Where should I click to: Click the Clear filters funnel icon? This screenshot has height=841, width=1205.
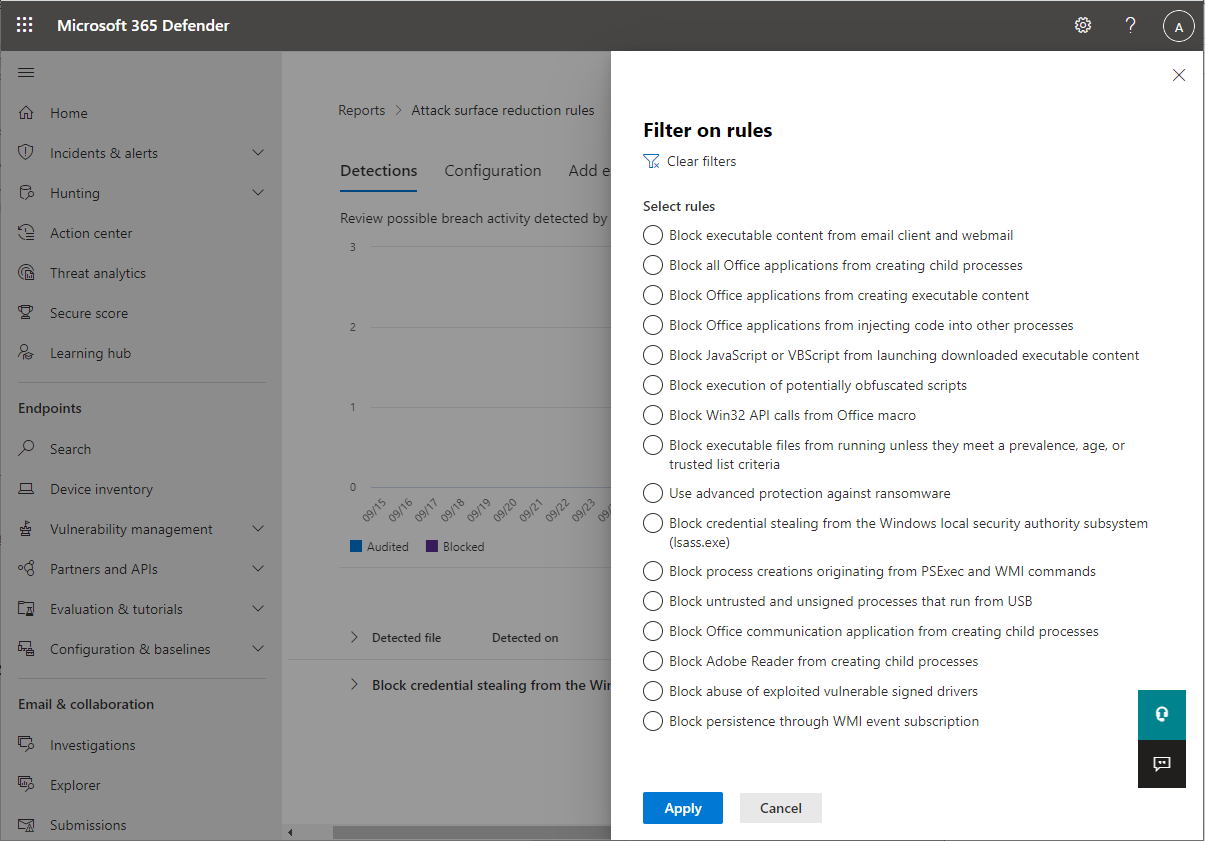(x=652, y=161)
